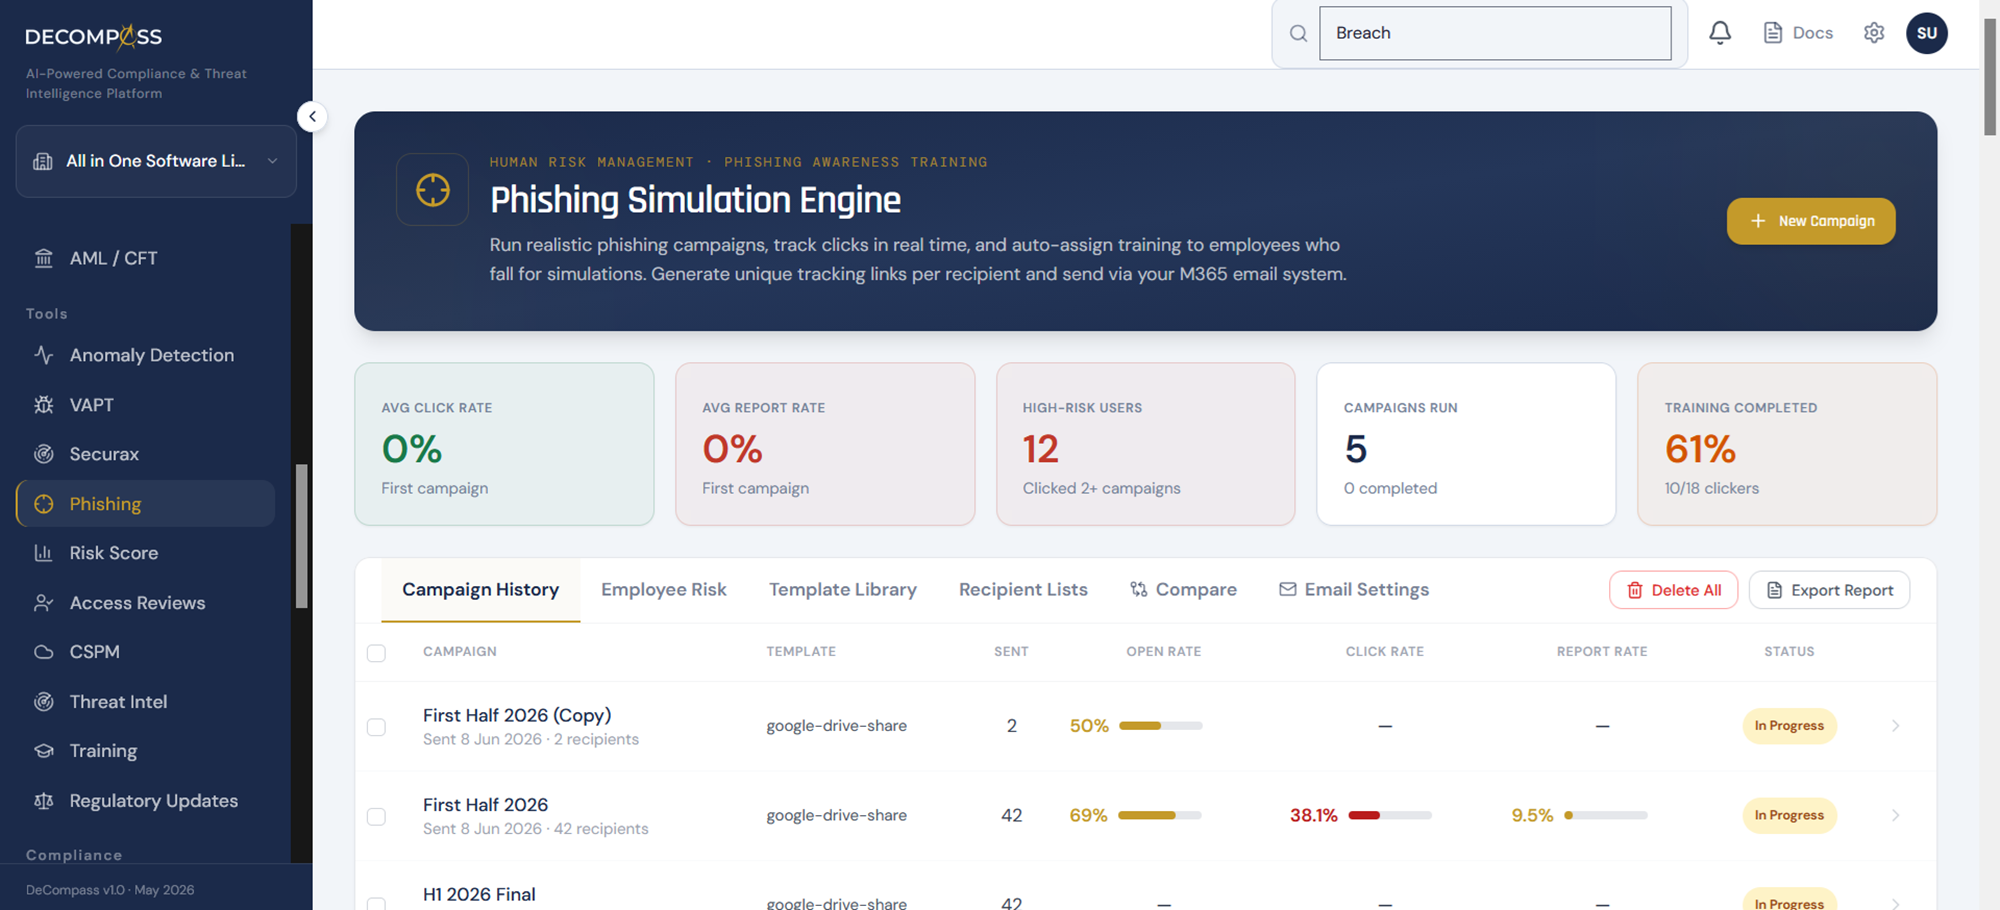
Task: Expand the All in One Software organization dropdown
Action: point(156,161)
